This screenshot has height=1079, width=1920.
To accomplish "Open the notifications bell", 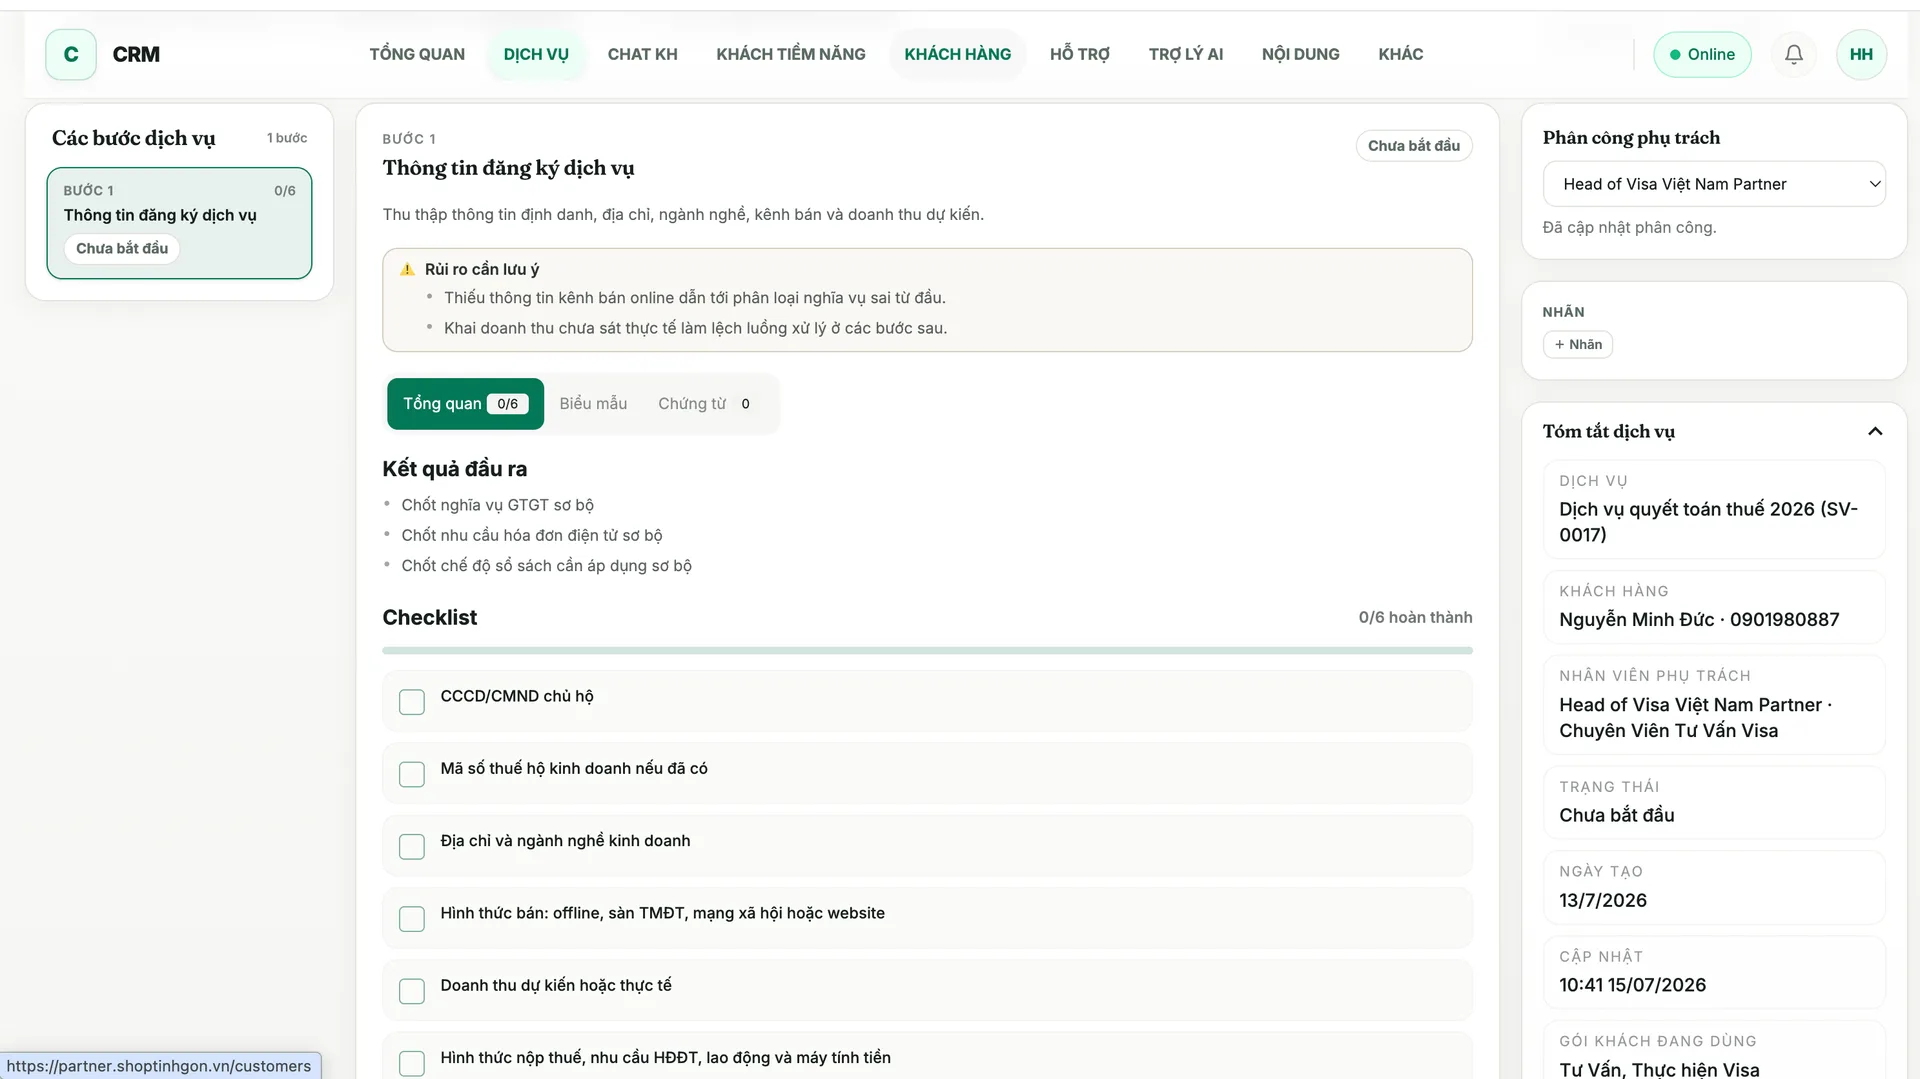I will (x=1794, y=54).
